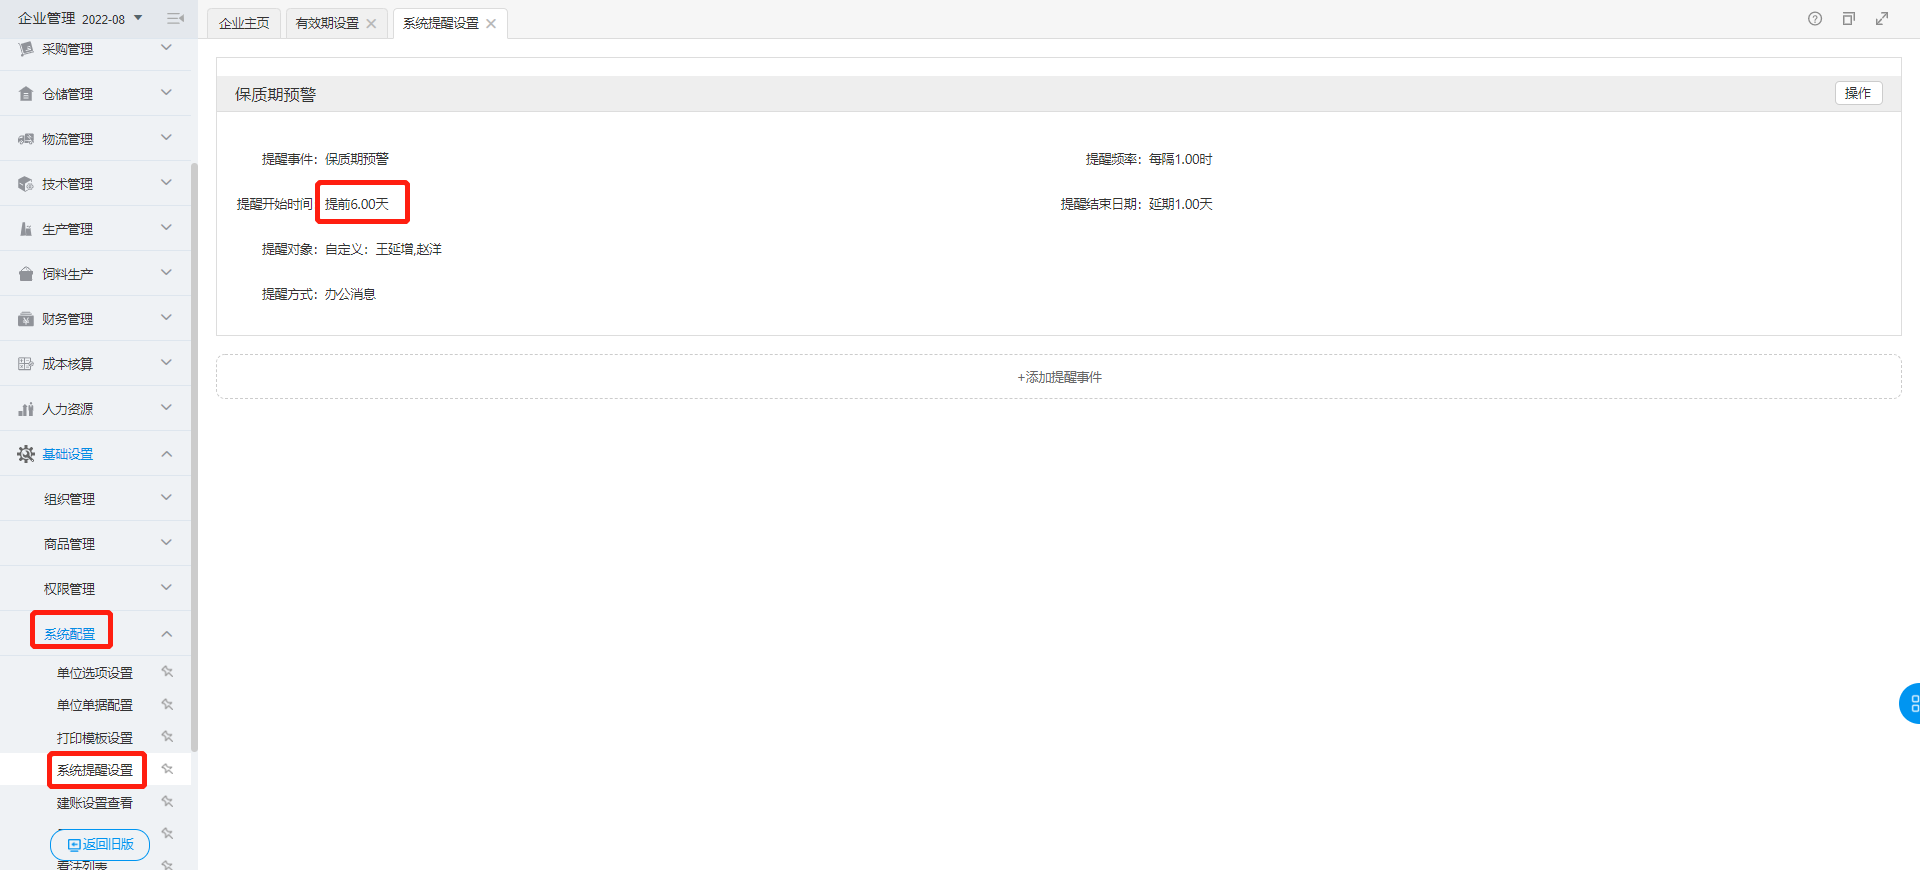Switch to the 企业主页 tab

244,23
